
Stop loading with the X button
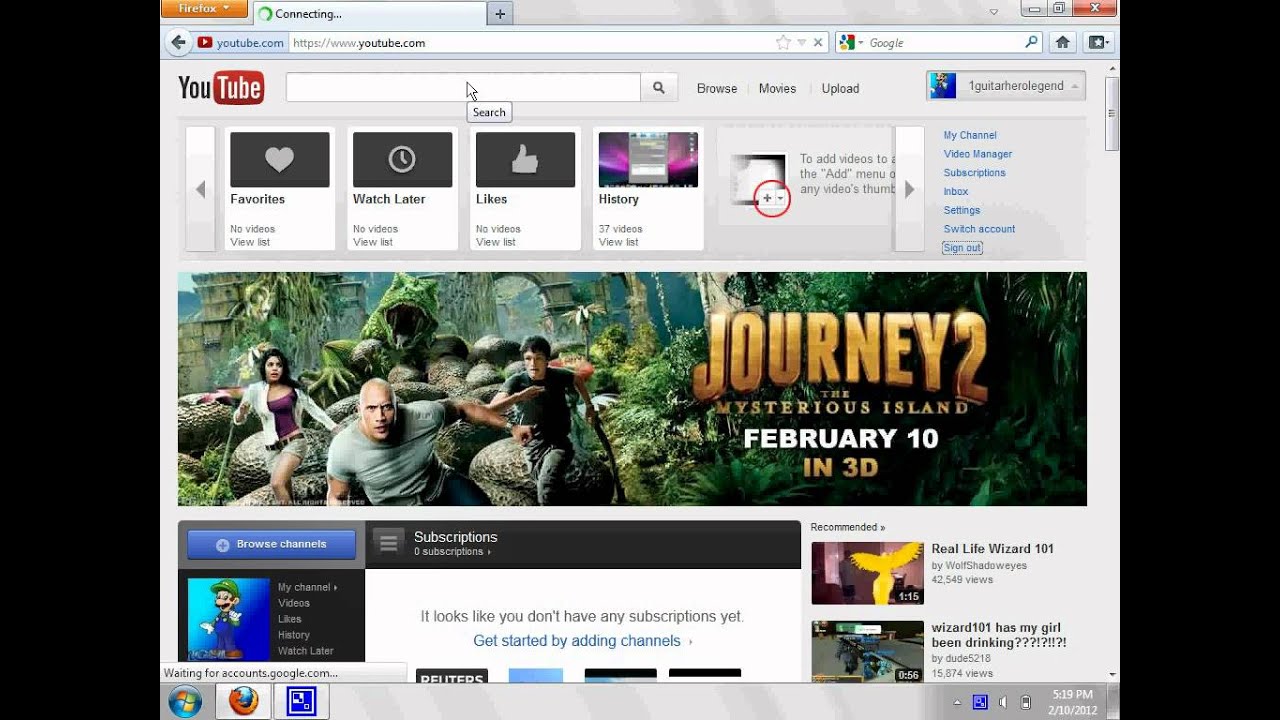tap(818, 43)
